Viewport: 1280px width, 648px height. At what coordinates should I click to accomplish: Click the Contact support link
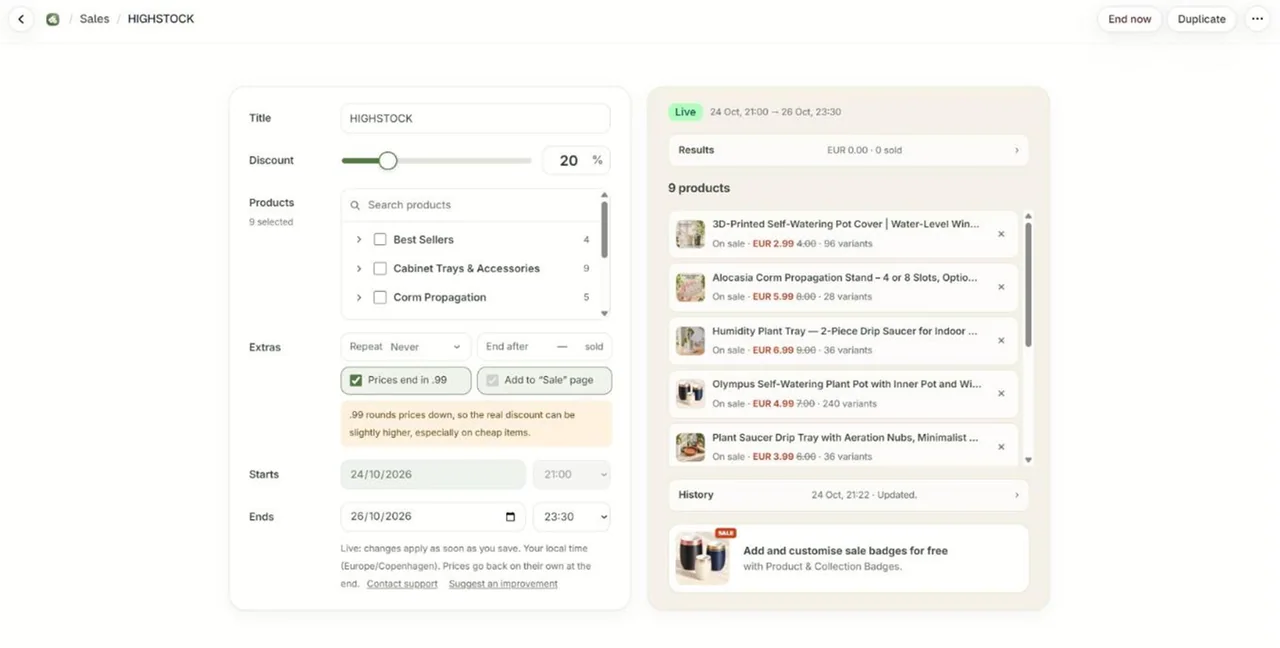tap(402, 584)
